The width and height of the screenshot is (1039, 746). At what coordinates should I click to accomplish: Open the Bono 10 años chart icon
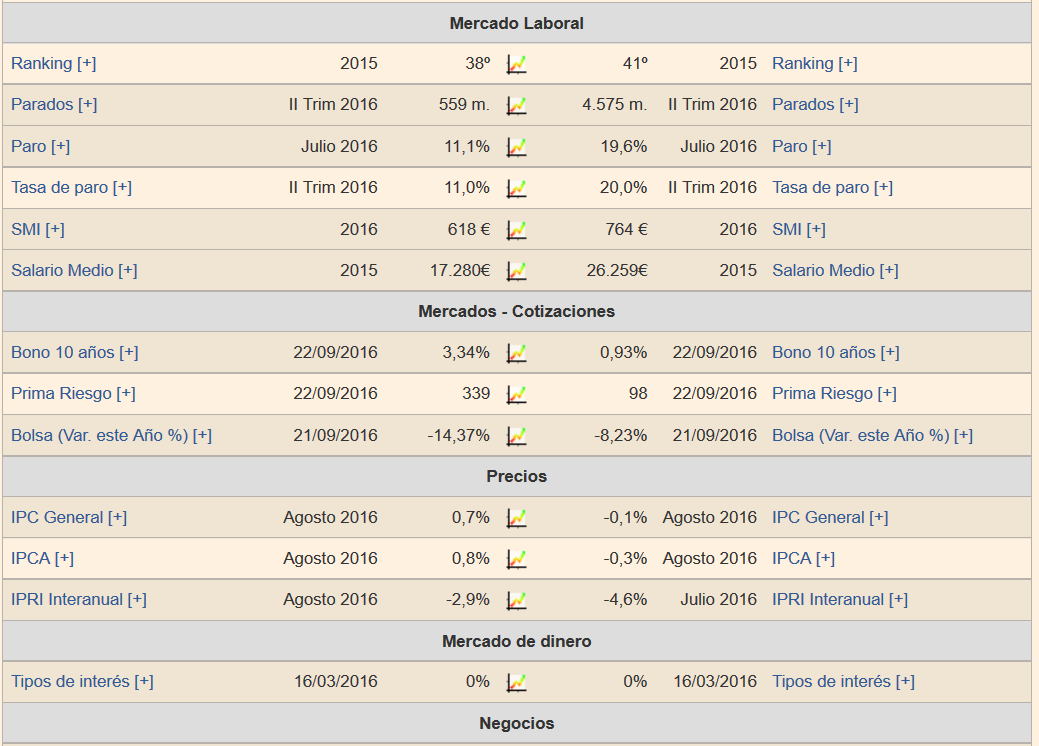coord(516,353)
